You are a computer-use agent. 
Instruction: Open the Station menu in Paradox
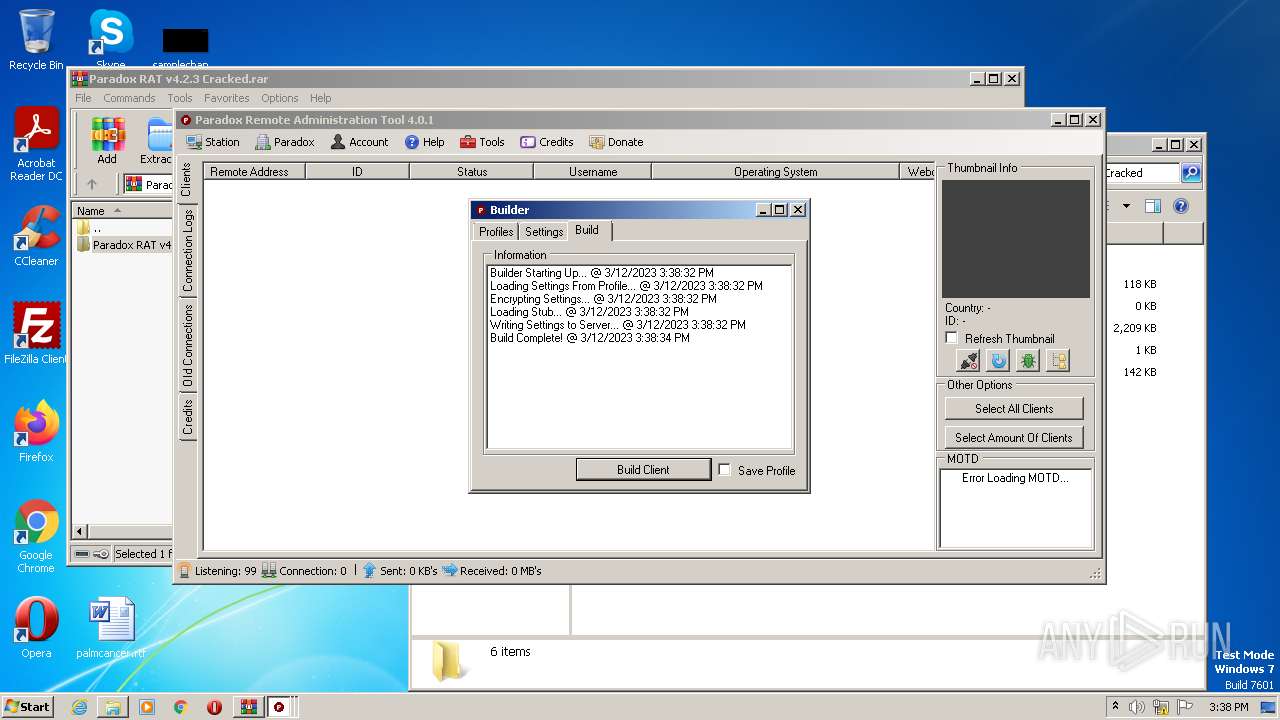tap(212, 142)
